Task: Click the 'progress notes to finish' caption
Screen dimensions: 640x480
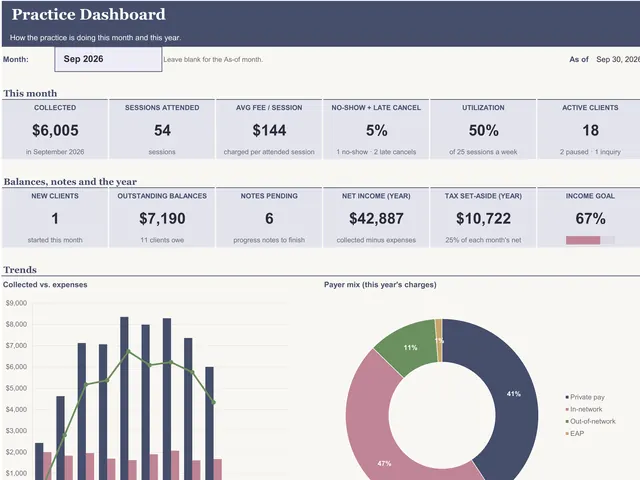Action: [269, 240]
